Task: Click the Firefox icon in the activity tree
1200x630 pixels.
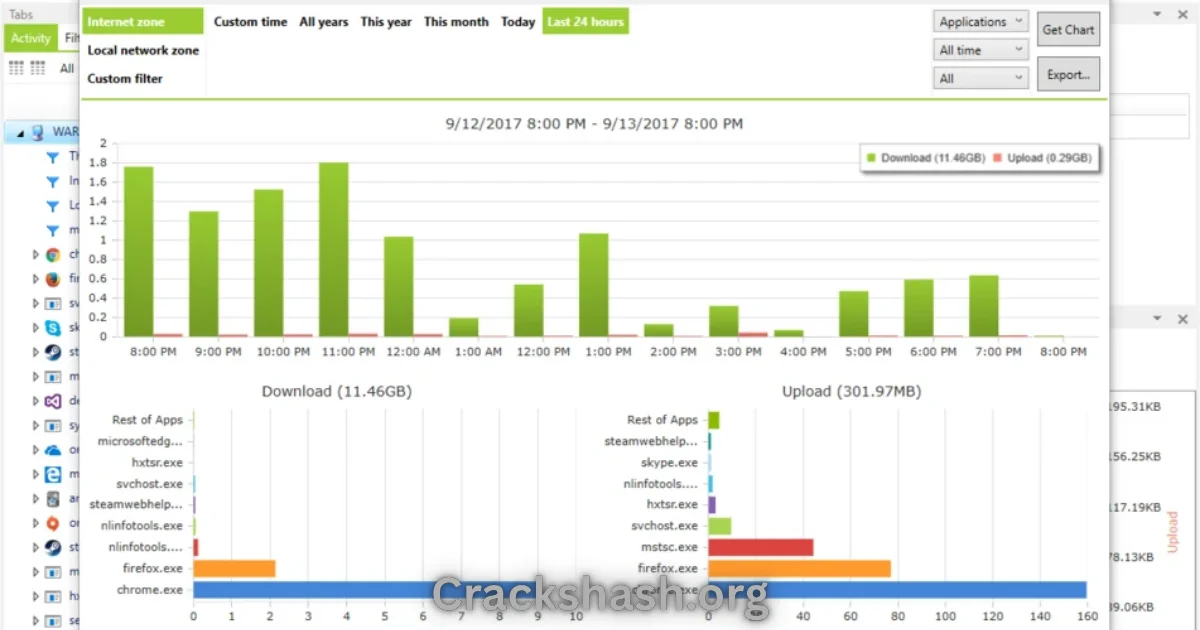Action: 53,279
